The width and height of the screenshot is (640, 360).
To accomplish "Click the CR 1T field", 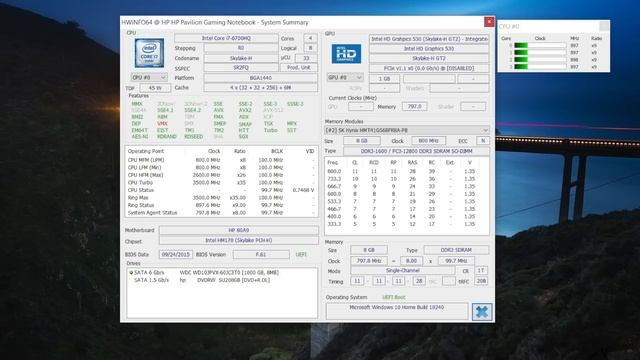I will 481,271.
